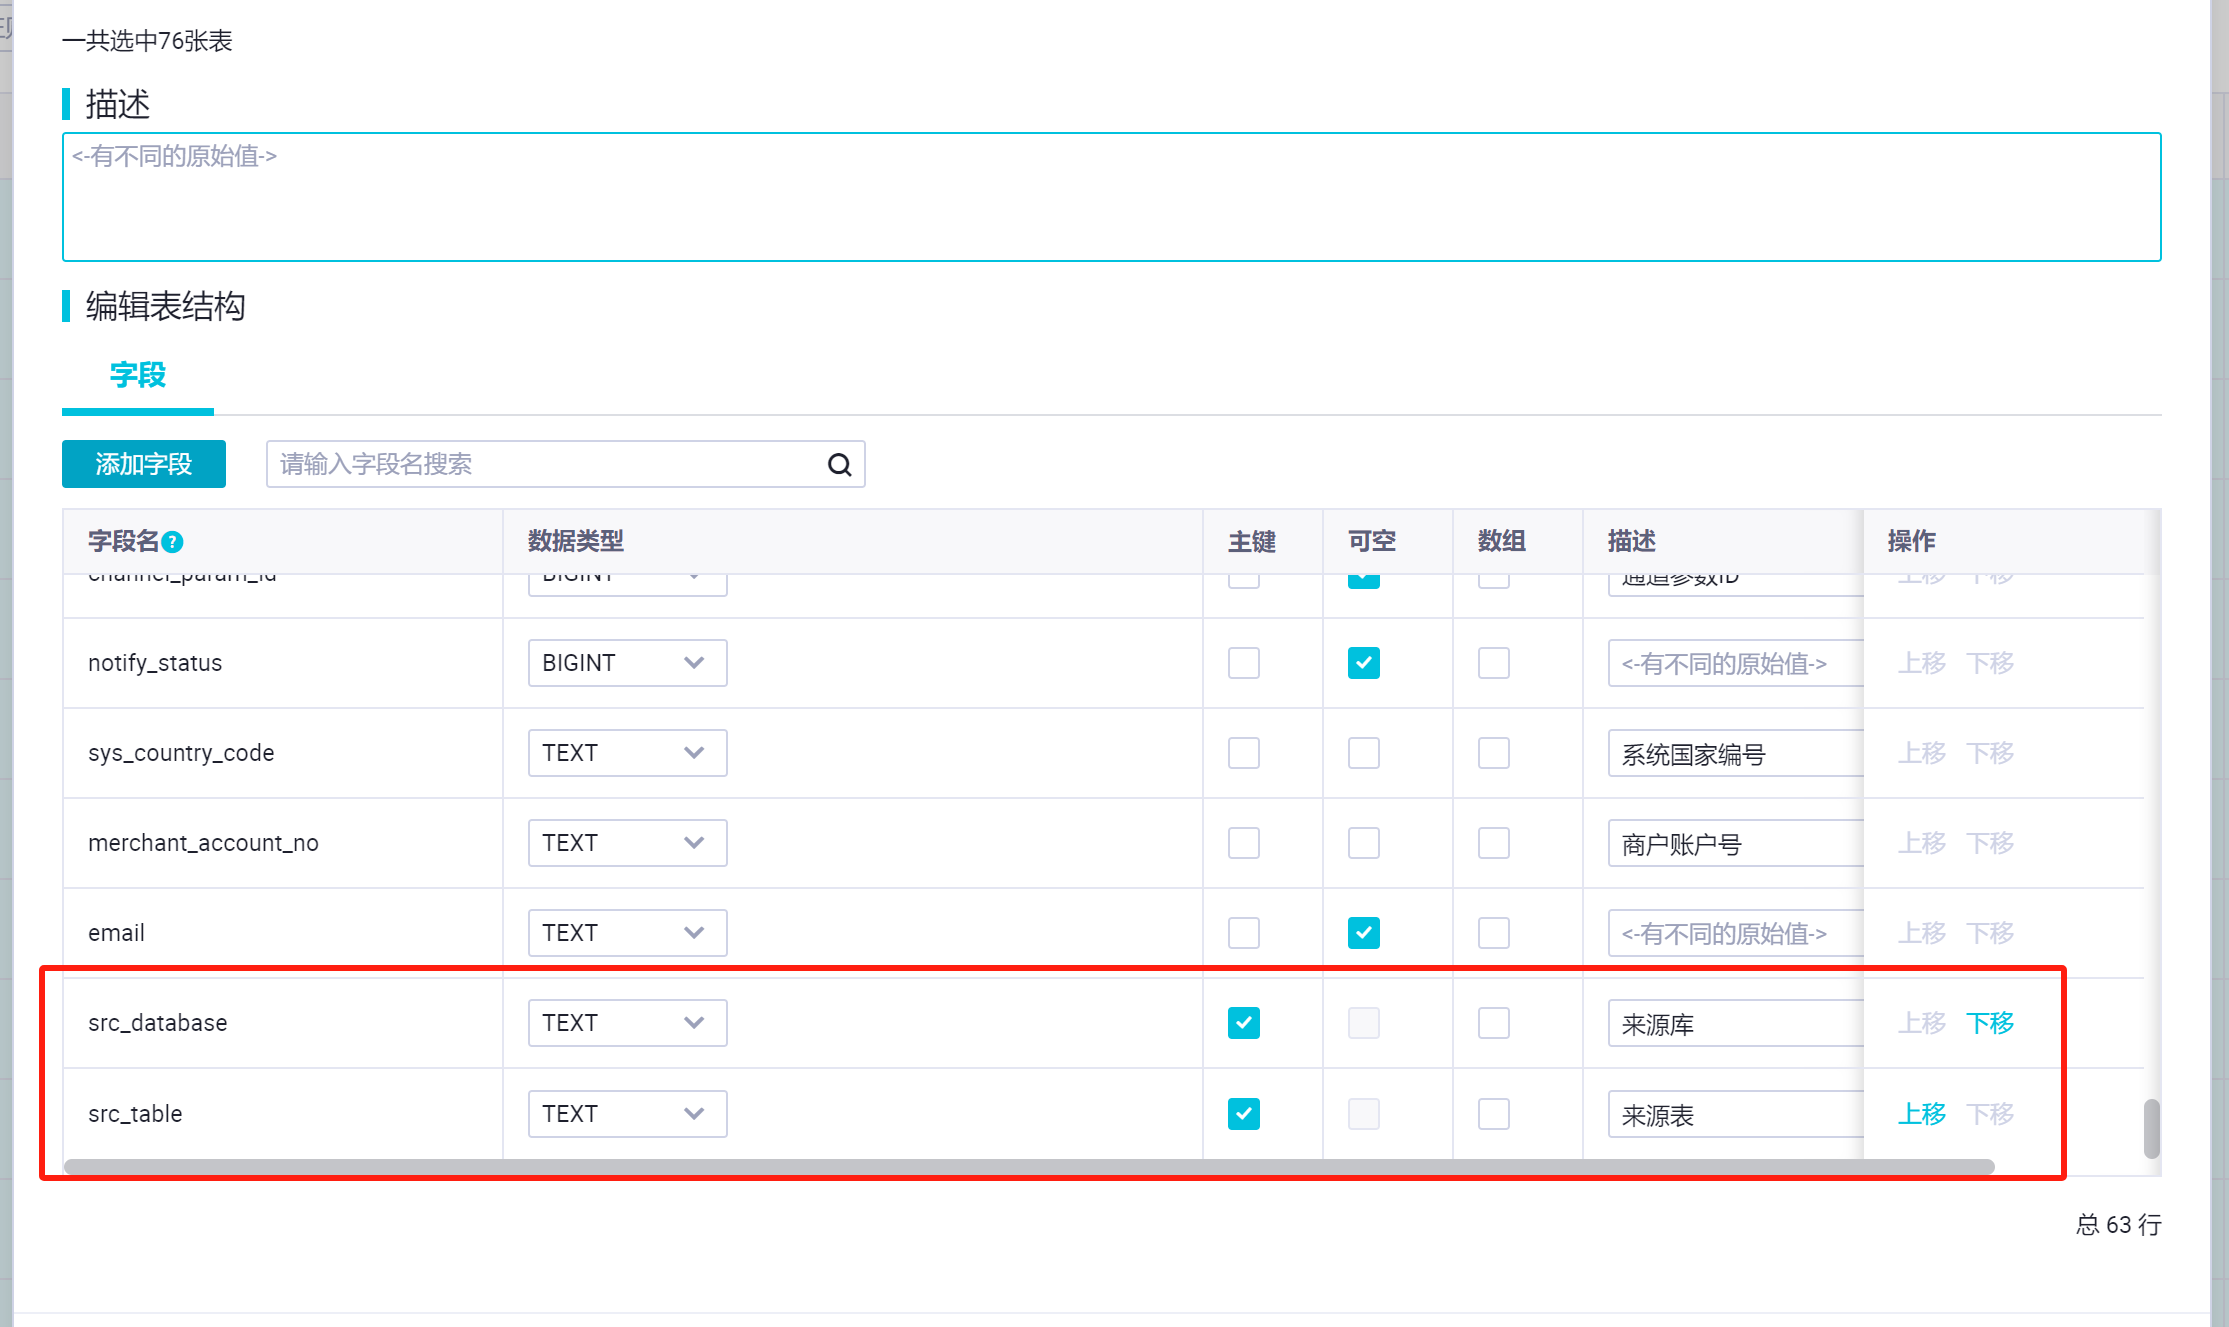Untick the nullable checkbox for email
Screen dimensions: 2229x1327
1363,933
